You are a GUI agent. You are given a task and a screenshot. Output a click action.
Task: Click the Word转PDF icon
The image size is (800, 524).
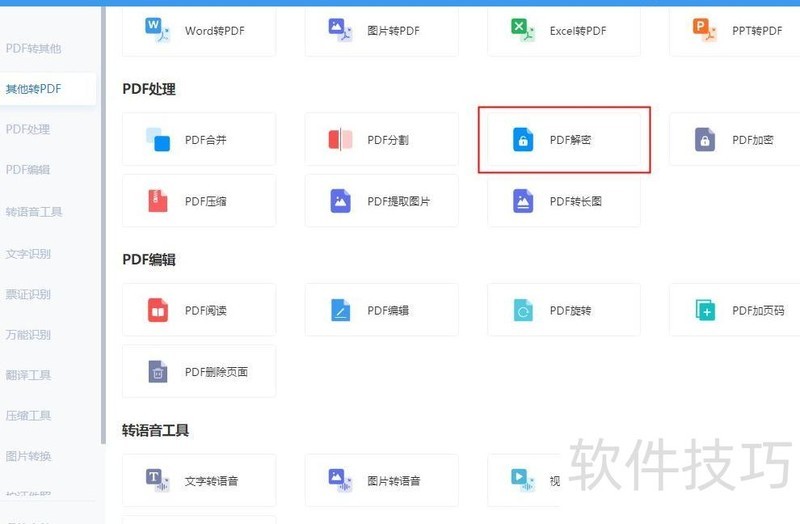(x=157, y=30)
